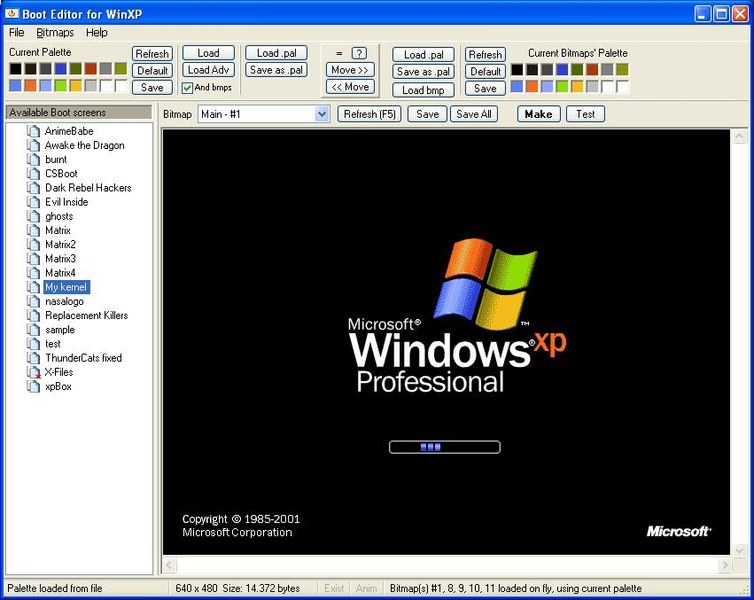Click the Move >> button
This screenshot has width=754, height=600.
(x=350, y=70)
